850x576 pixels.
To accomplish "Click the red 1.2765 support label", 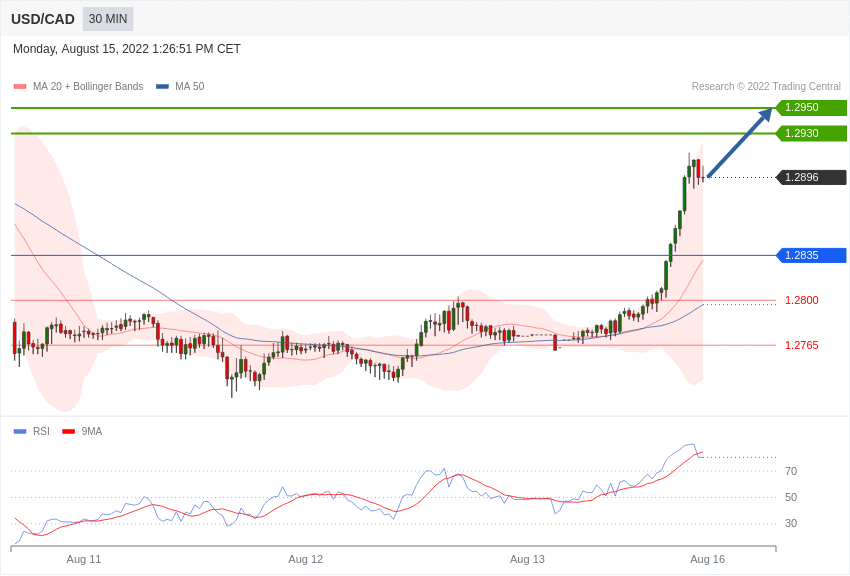I will click(801, 345).
